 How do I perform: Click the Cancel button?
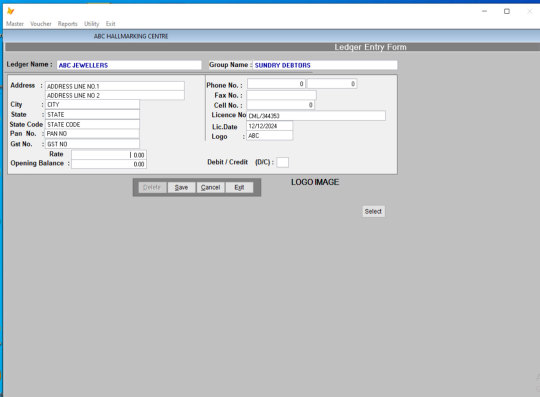coord(210,187)
